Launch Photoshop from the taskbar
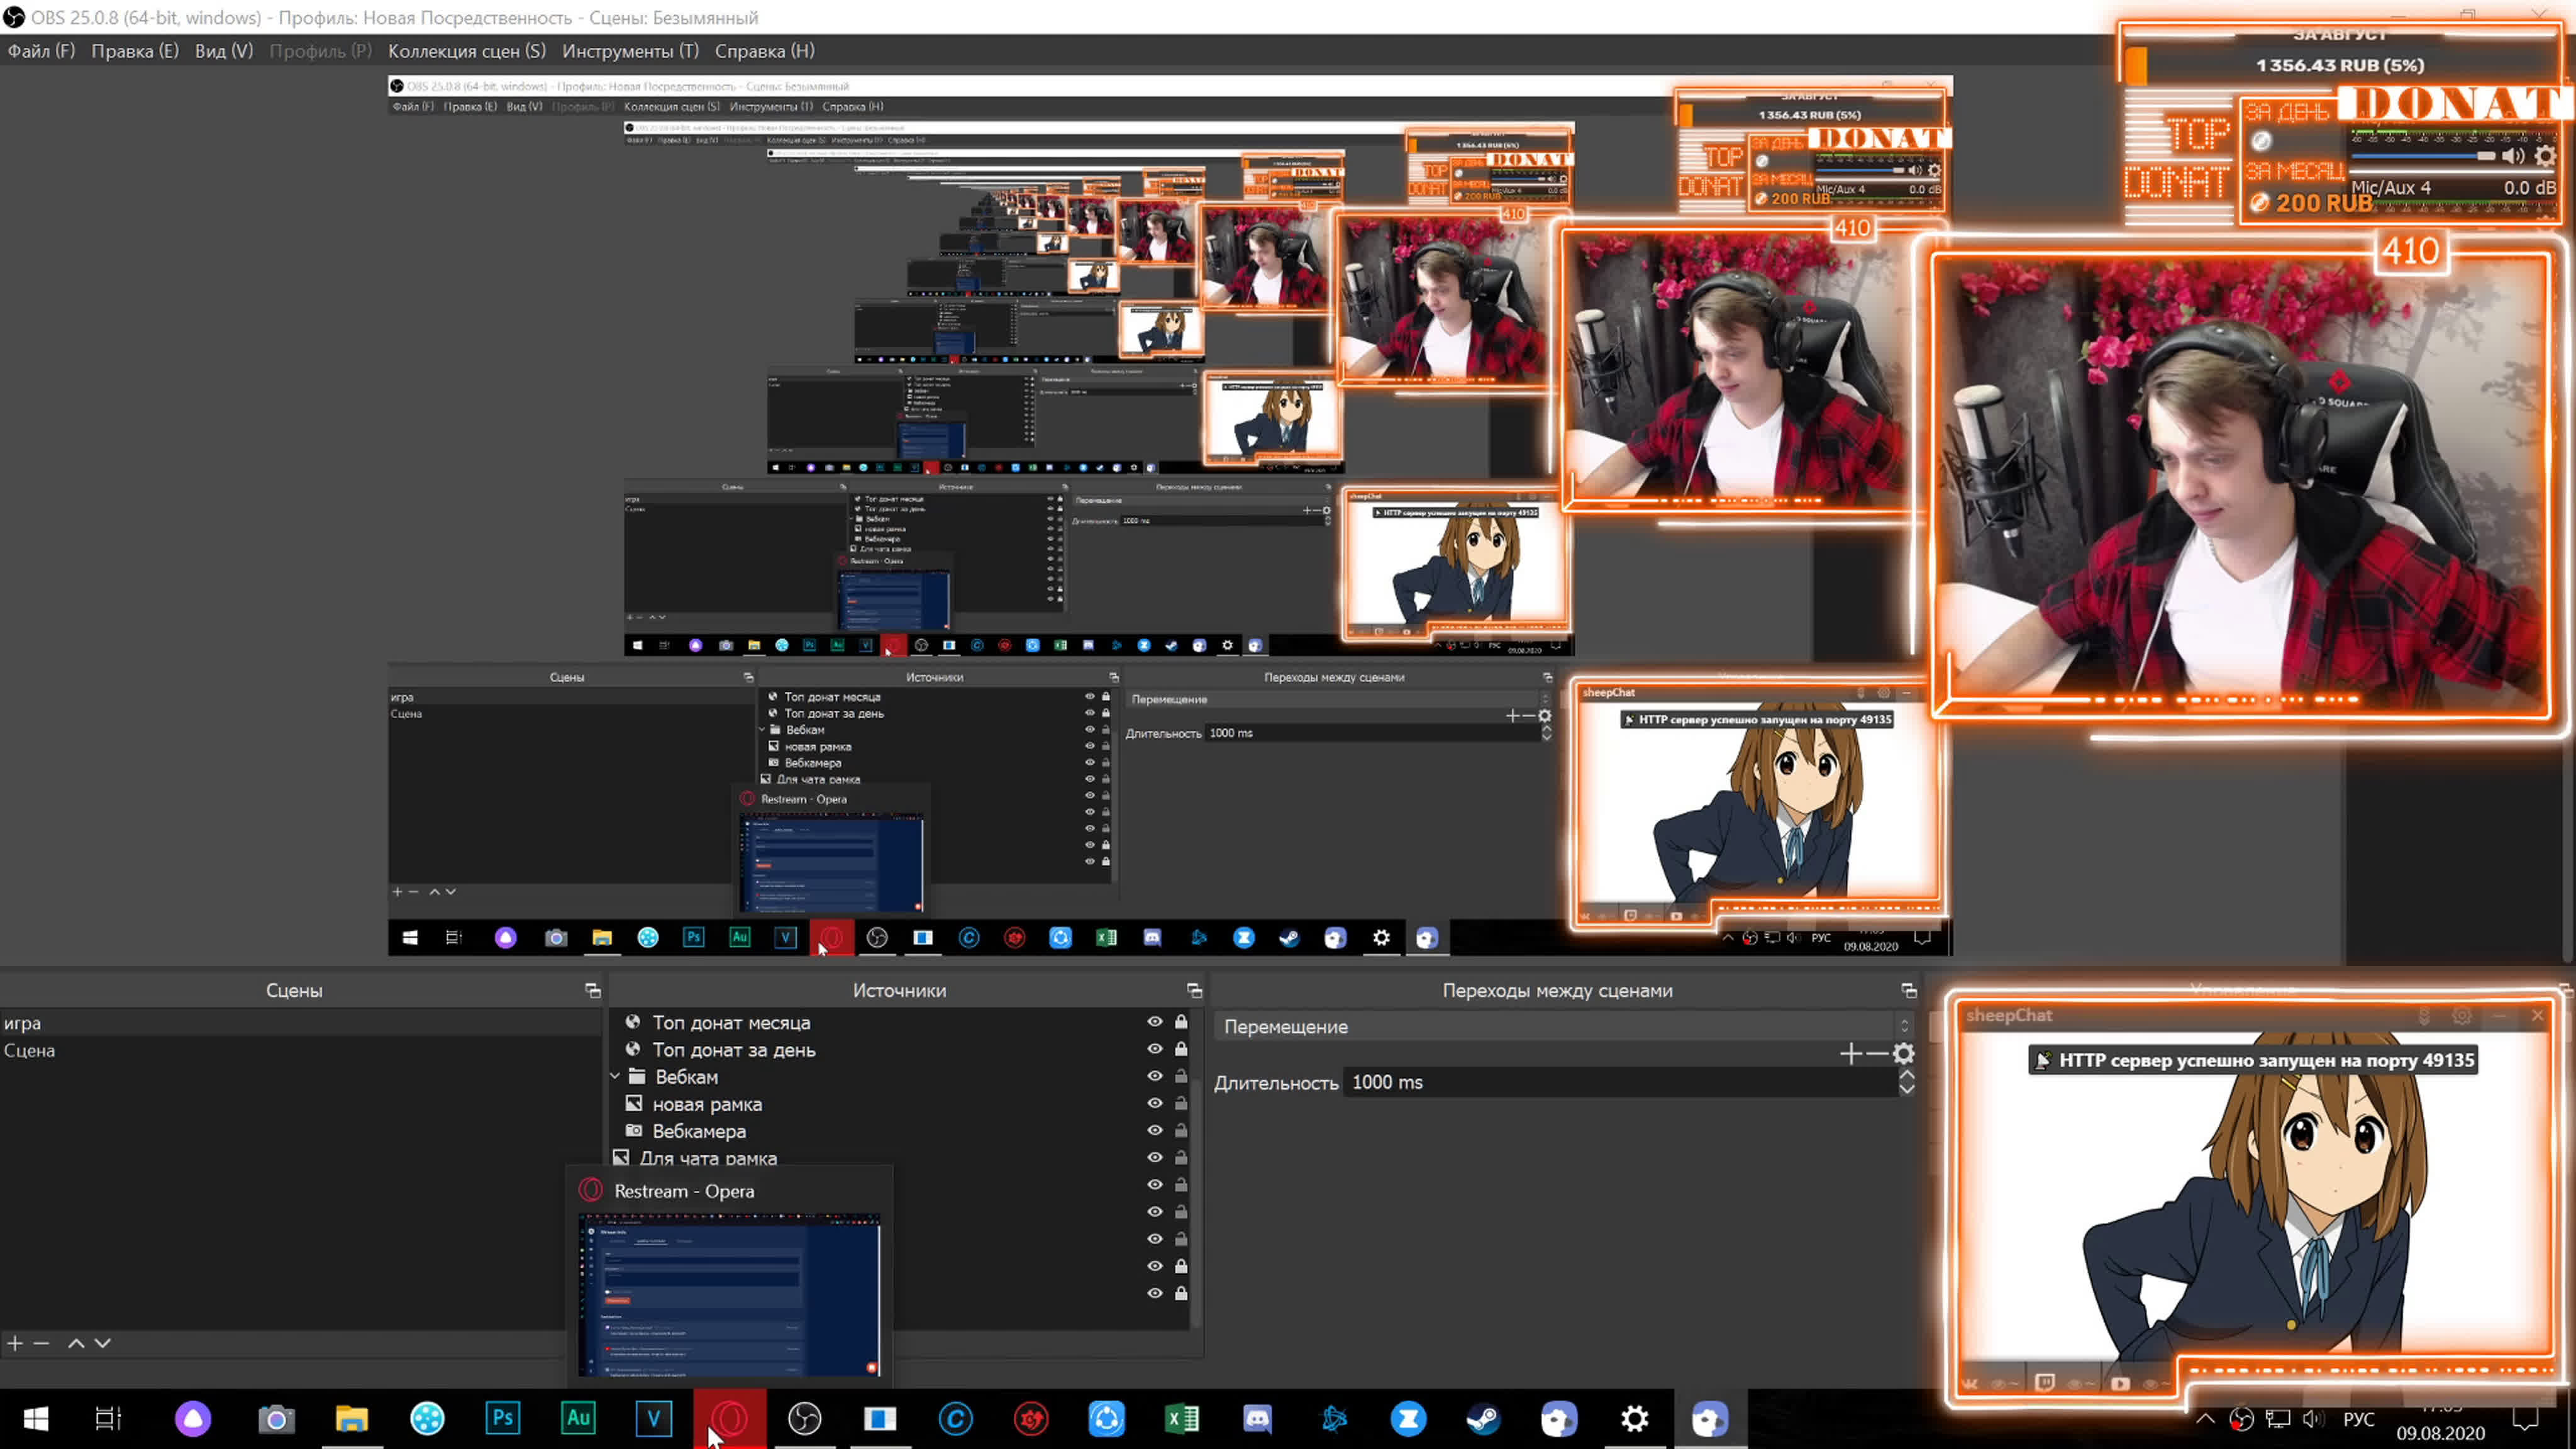 coord(503,1418)
